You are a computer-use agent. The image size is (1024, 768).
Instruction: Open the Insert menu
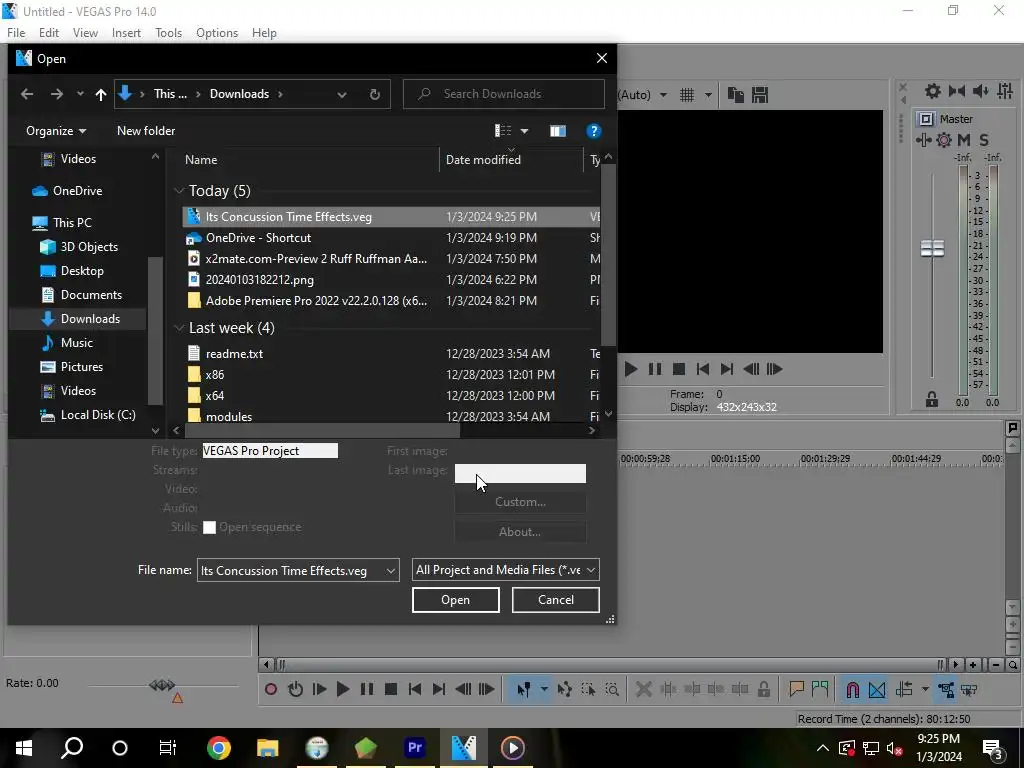(x=126, y=33)
